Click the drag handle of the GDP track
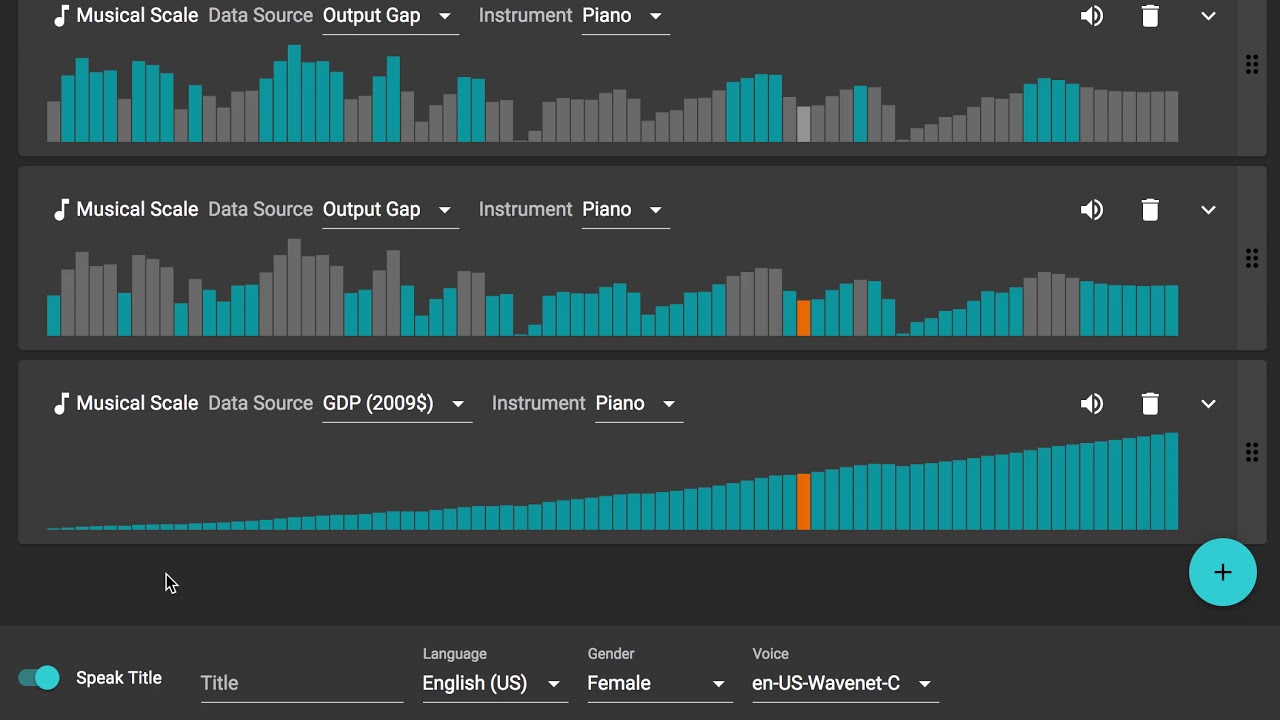Viewport: 1280px width, 720px height. pos(1251,452)
